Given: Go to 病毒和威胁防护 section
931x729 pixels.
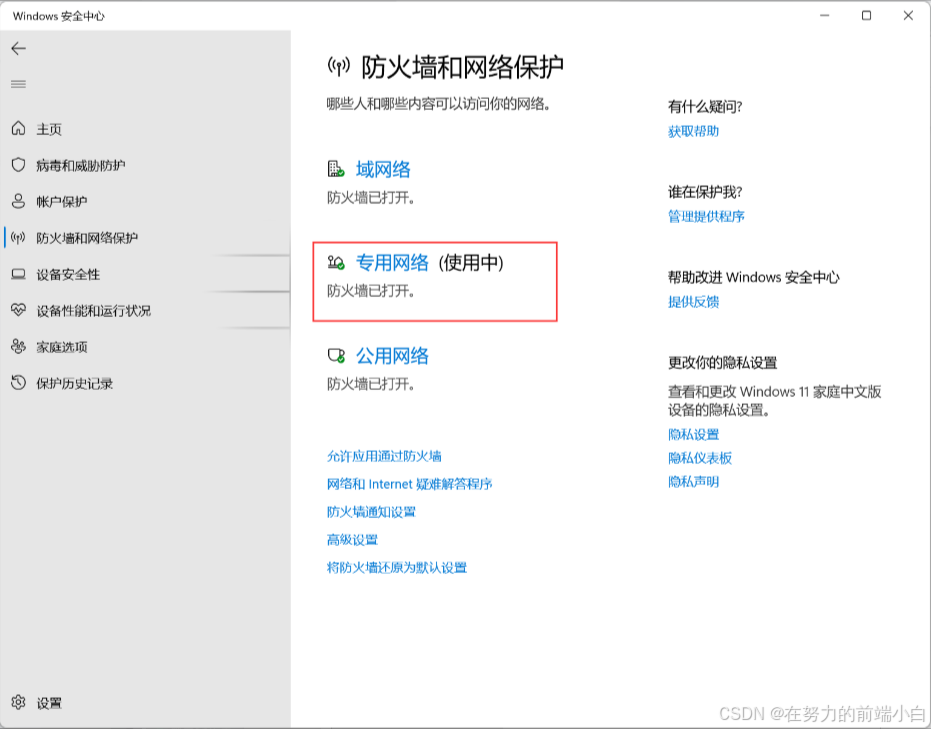Looking at the screenshot, I should click(x=81, y=166).
